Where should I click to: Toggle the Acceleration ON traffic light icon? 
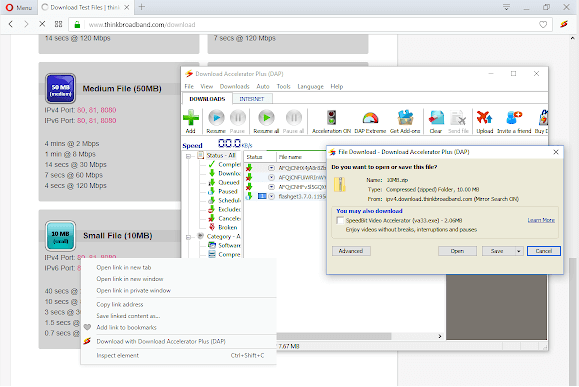(331, 118)
